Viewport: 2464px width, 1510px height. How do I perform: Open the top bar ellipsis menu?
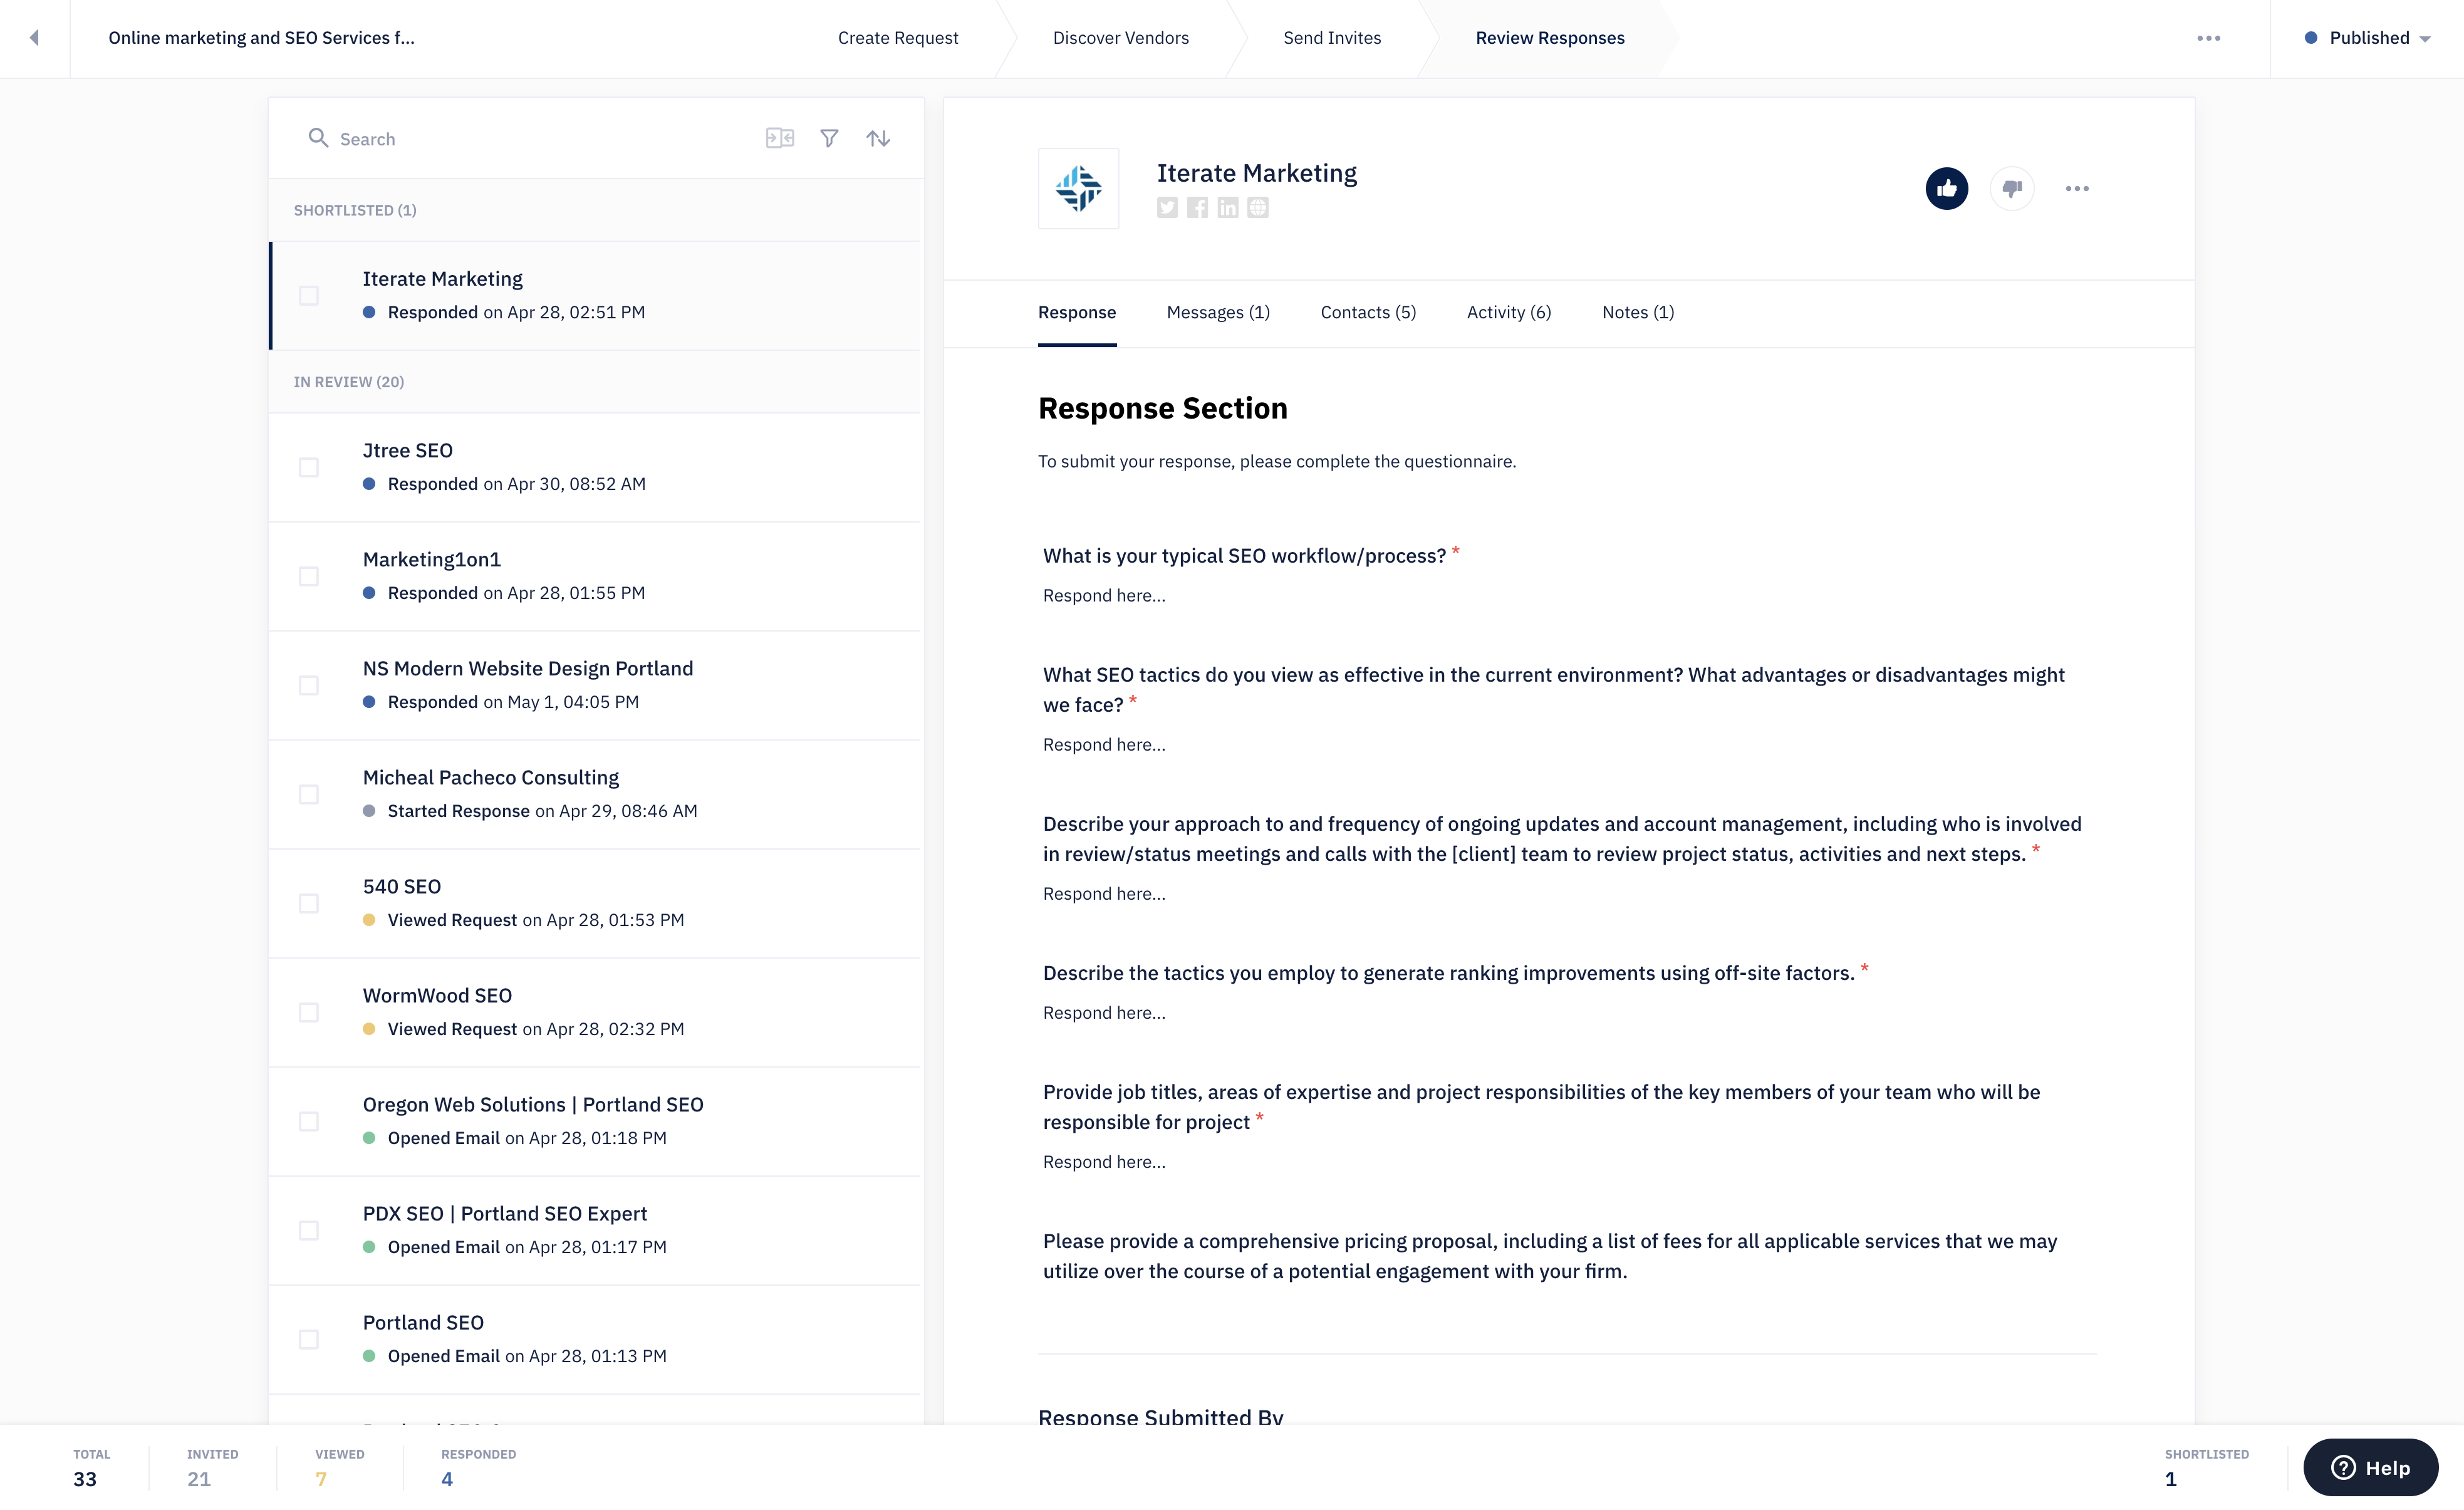(2208, 38)
